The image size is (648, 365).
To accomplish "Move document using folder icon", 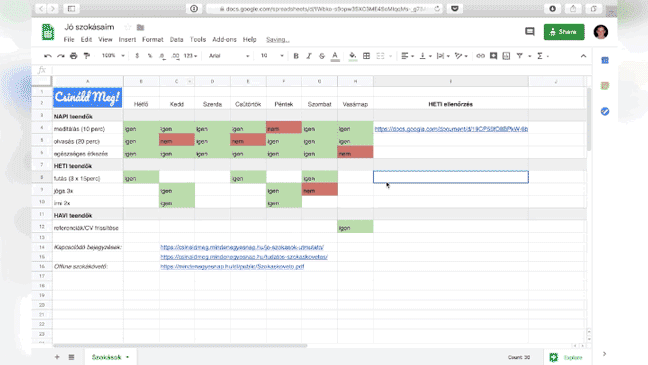I will click(x=141, y=28).
